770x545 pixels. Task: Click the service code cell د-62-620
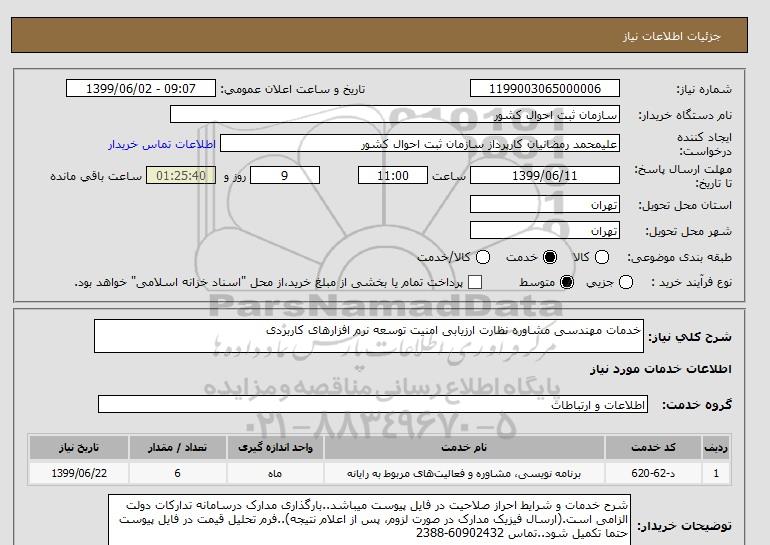click(x=653, y=473)
